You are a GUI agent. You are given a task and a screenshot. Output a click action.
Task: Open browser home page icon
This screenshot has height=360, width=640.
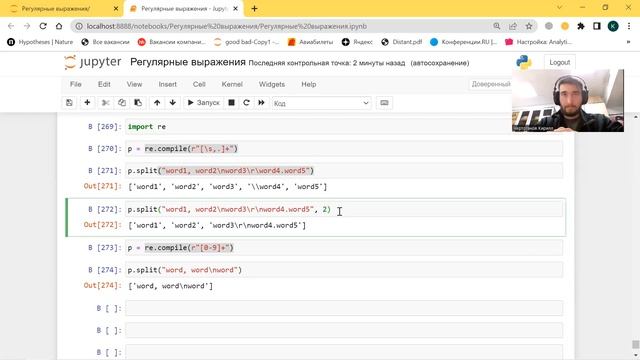click(x=59, y=26)
